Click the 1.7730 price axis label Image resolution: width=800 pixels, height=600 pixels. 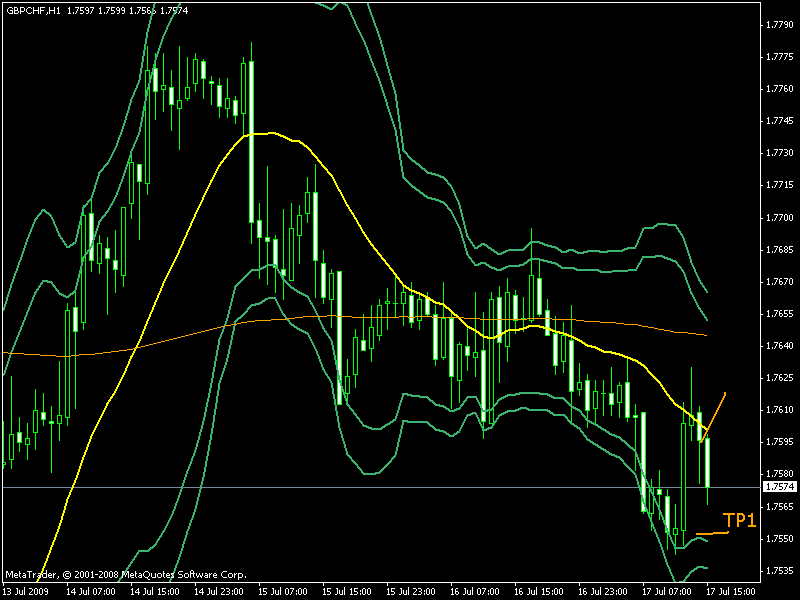pyautogui.click(x=780, y=153)
